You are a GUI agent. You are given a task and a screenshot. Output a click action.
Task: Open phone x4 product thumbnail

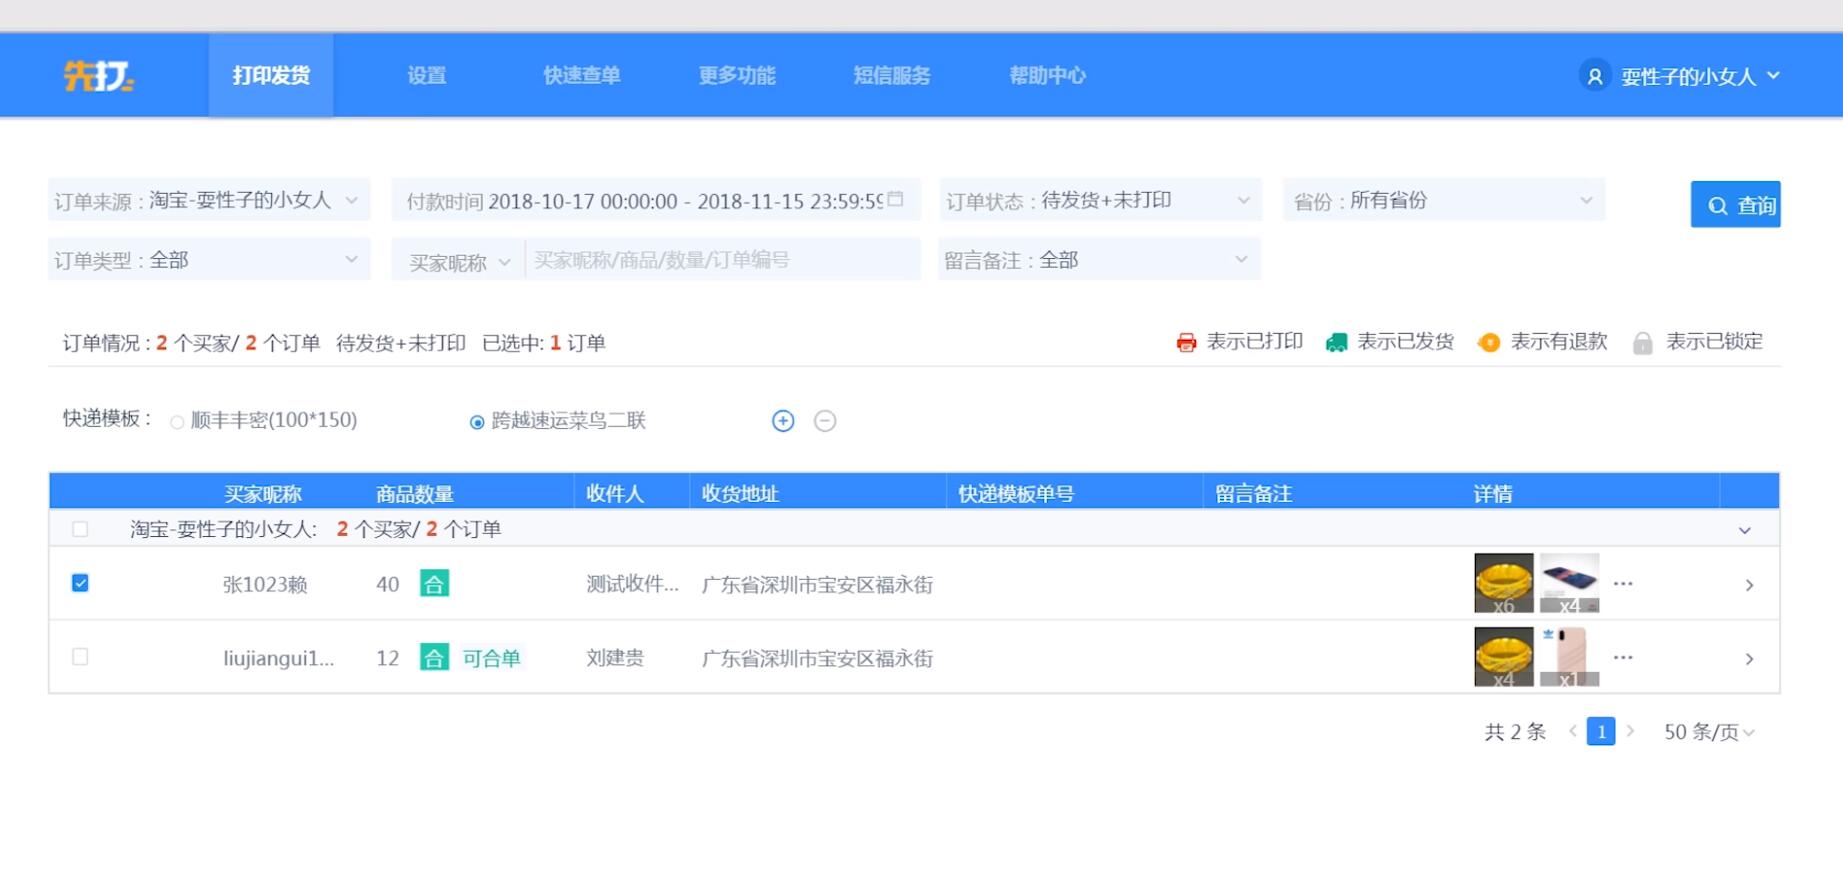click(1569, 583)
